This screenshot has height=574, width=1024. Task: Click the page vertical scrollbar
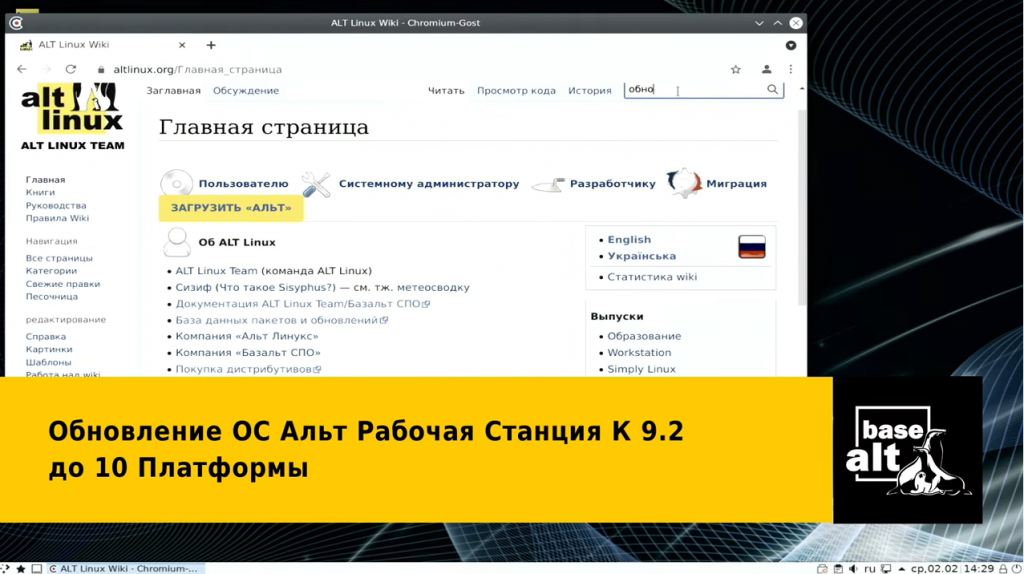pos(802,208)
